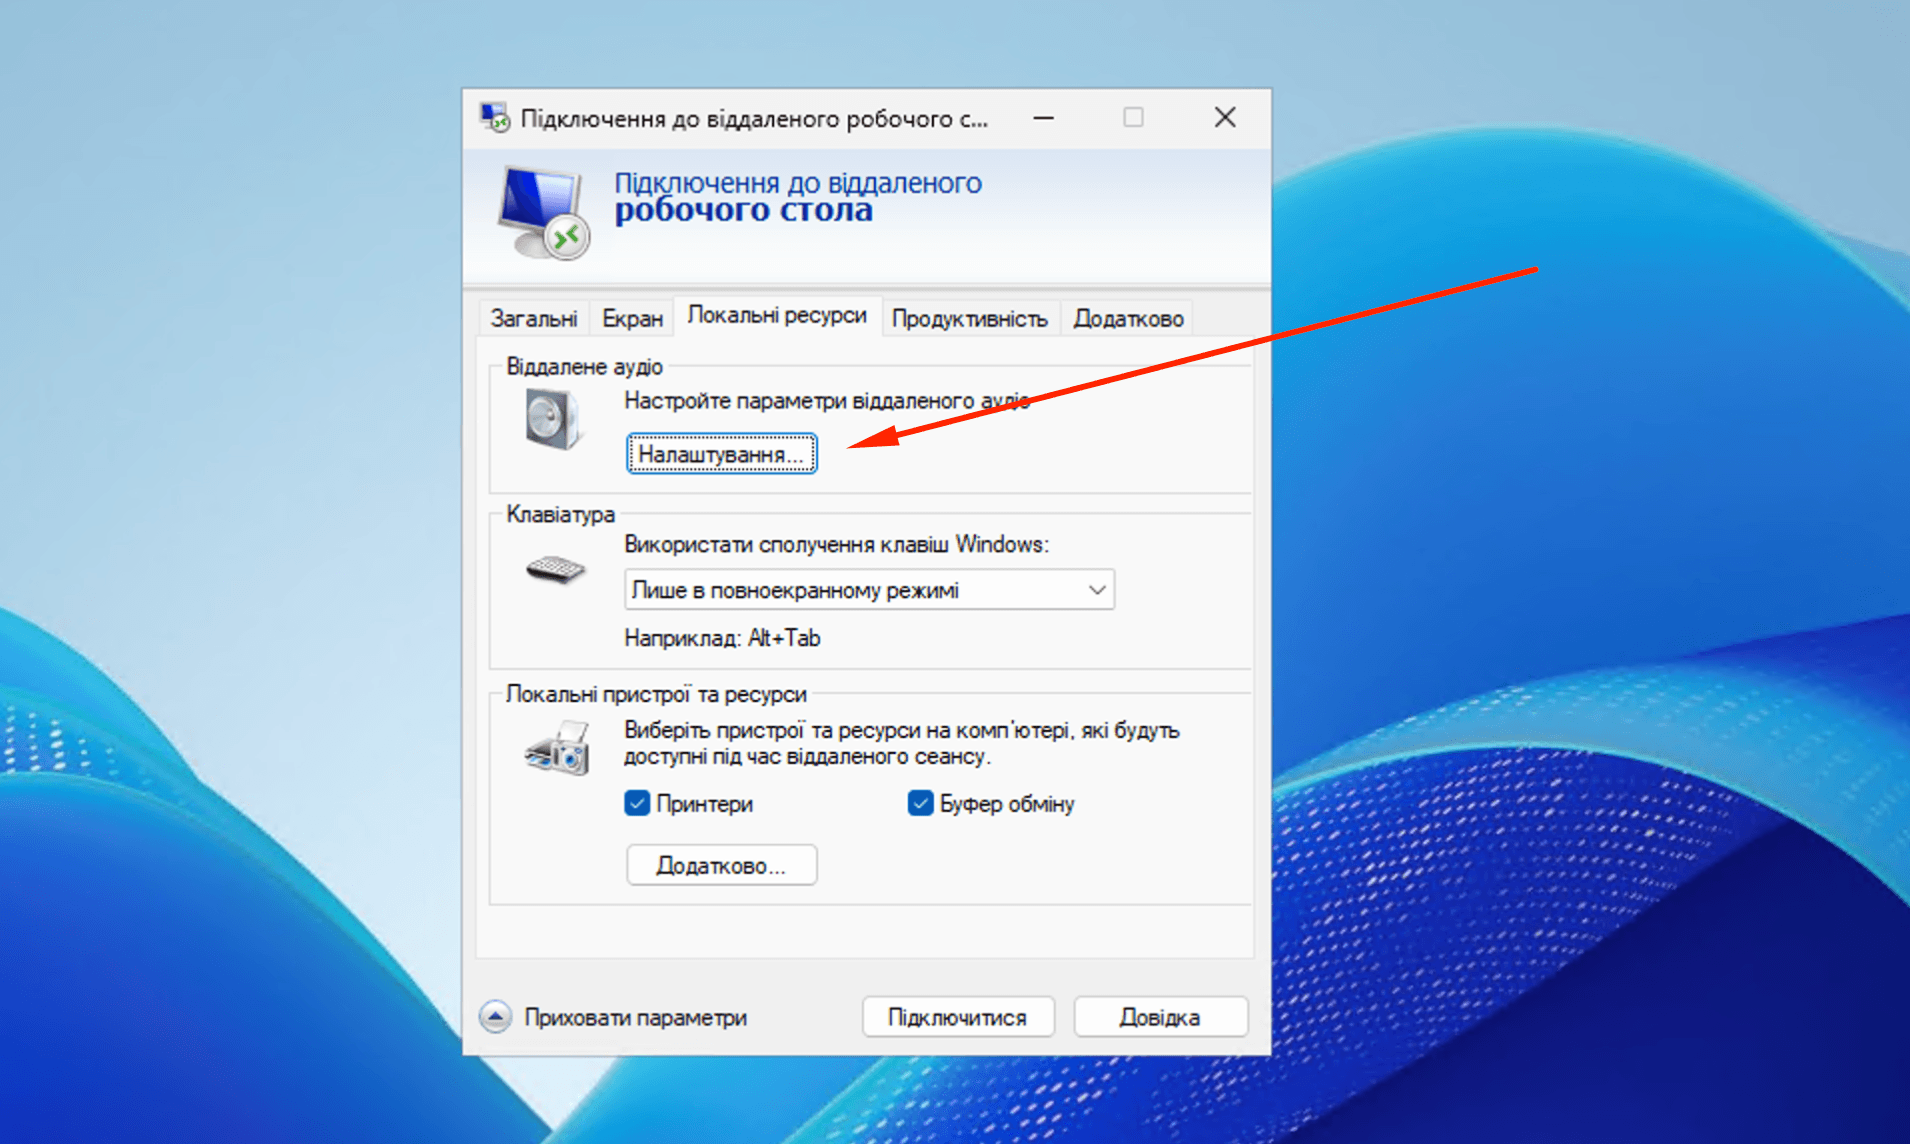Click the 'Локальні пристрої та ресурси' group label
This screenshot has width=1910, height=1144.
tap(656, 694)
